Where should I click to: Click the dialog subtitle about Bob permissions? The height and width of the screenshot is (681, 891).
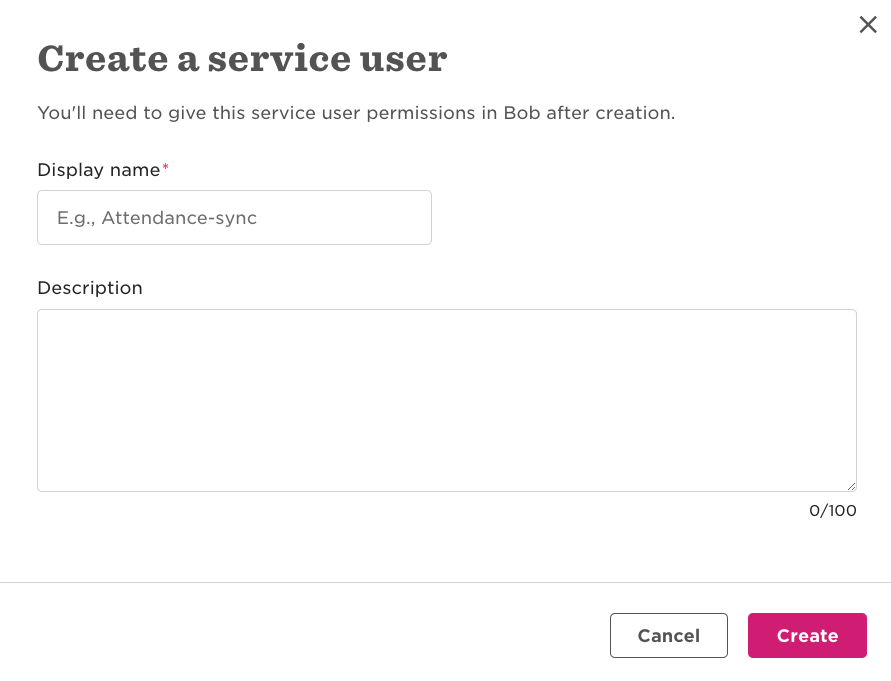(x=357, y=113)
